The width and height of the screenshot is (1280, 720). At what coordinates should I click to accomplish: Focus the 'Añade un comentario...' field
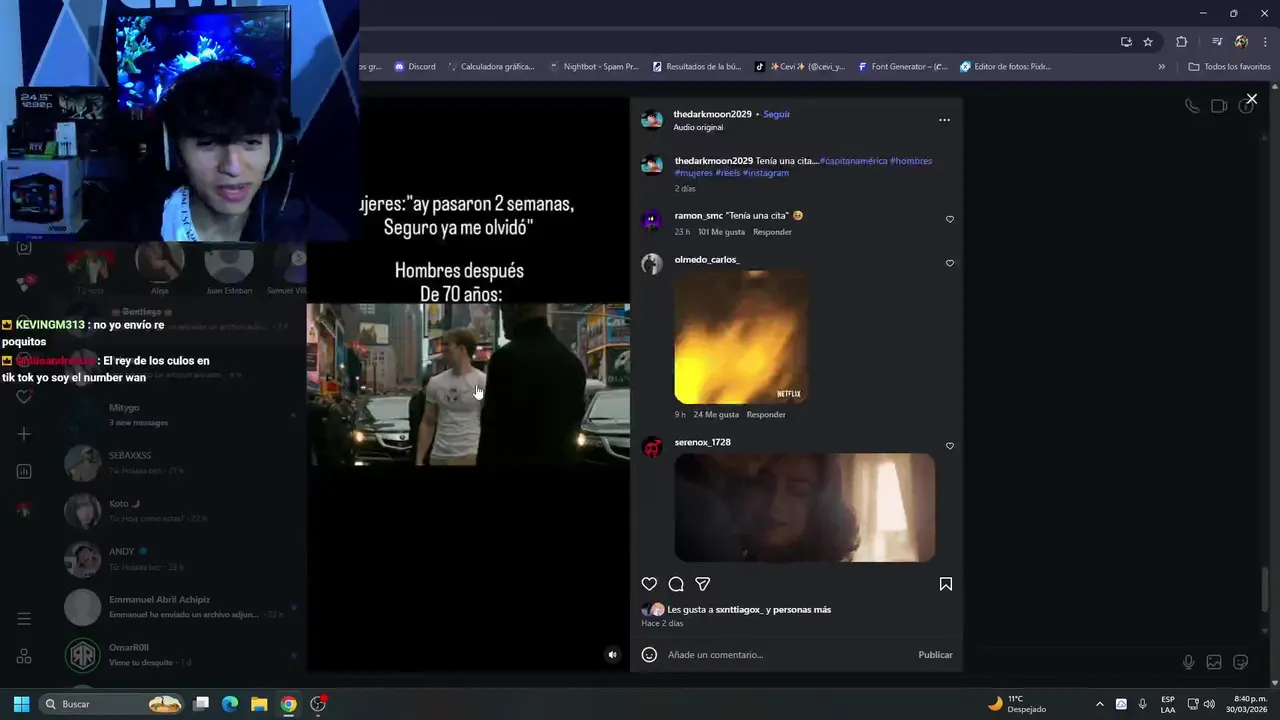click(788, 655)
